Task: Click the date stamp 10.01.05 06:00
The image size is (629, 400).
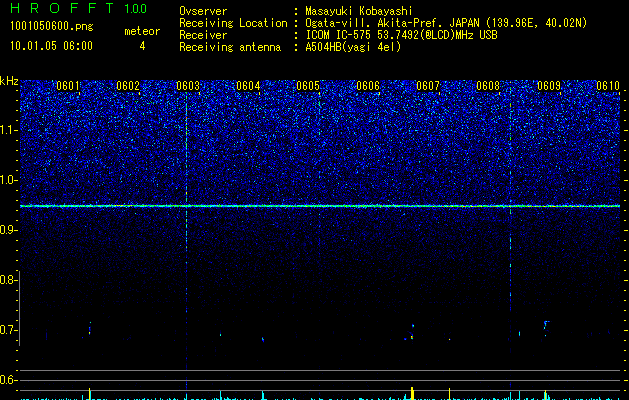Action: point(51,46)
